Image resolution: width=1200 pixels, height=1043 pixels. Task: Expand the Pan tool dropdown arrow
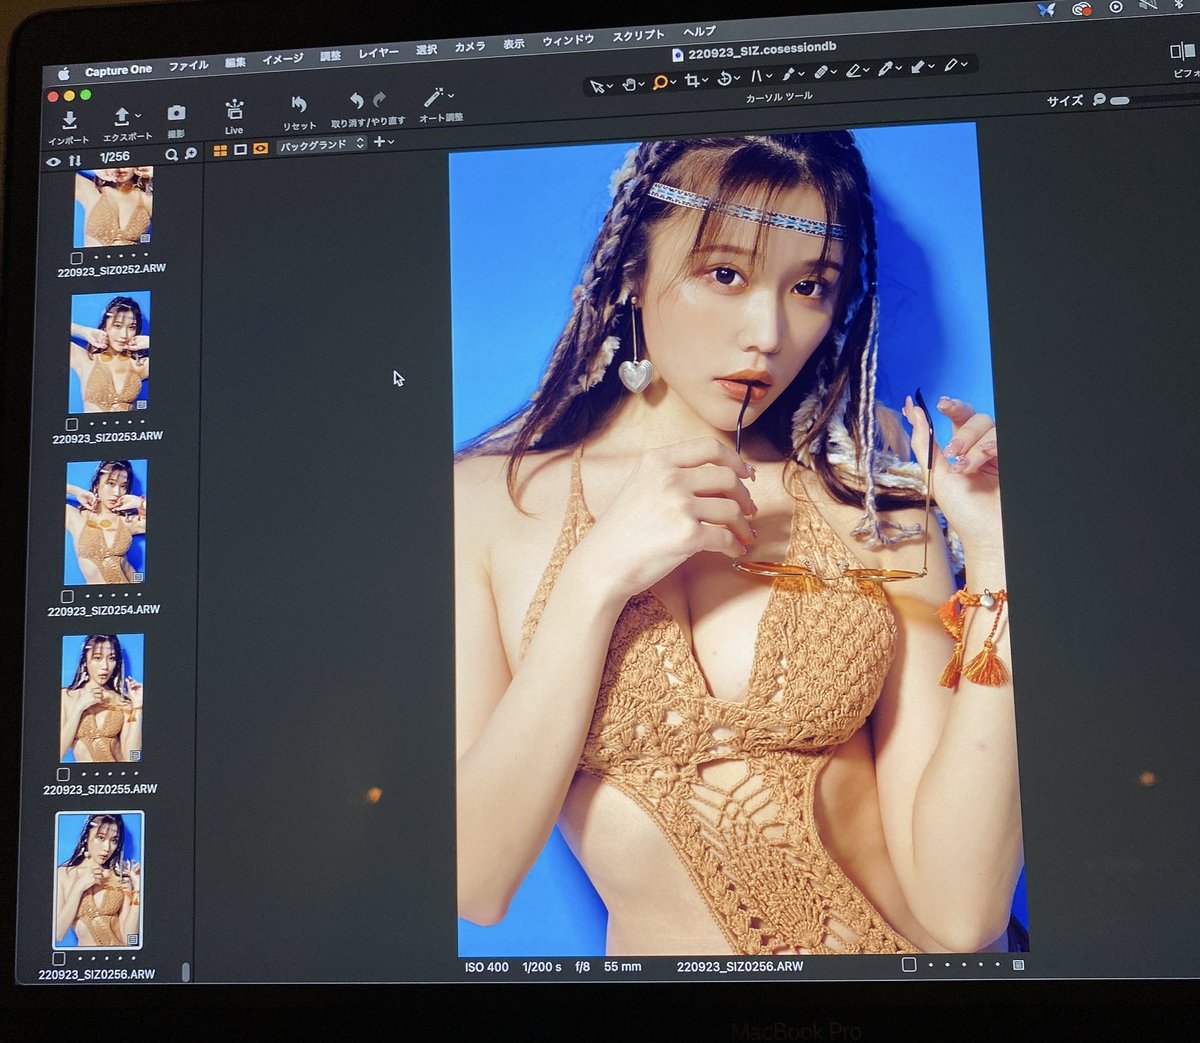click(x=641, y=85)
